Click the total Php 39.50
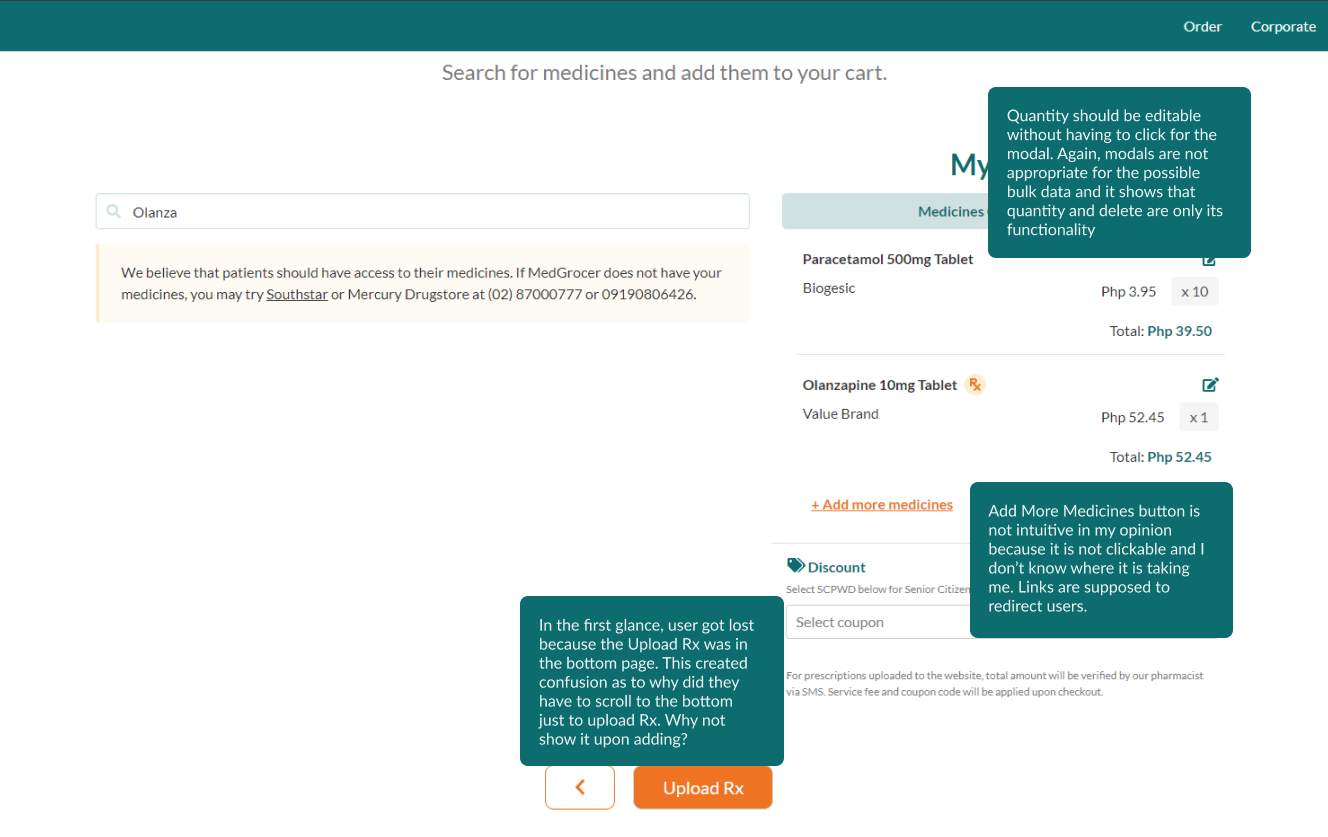 click(x=1180, y=331)
